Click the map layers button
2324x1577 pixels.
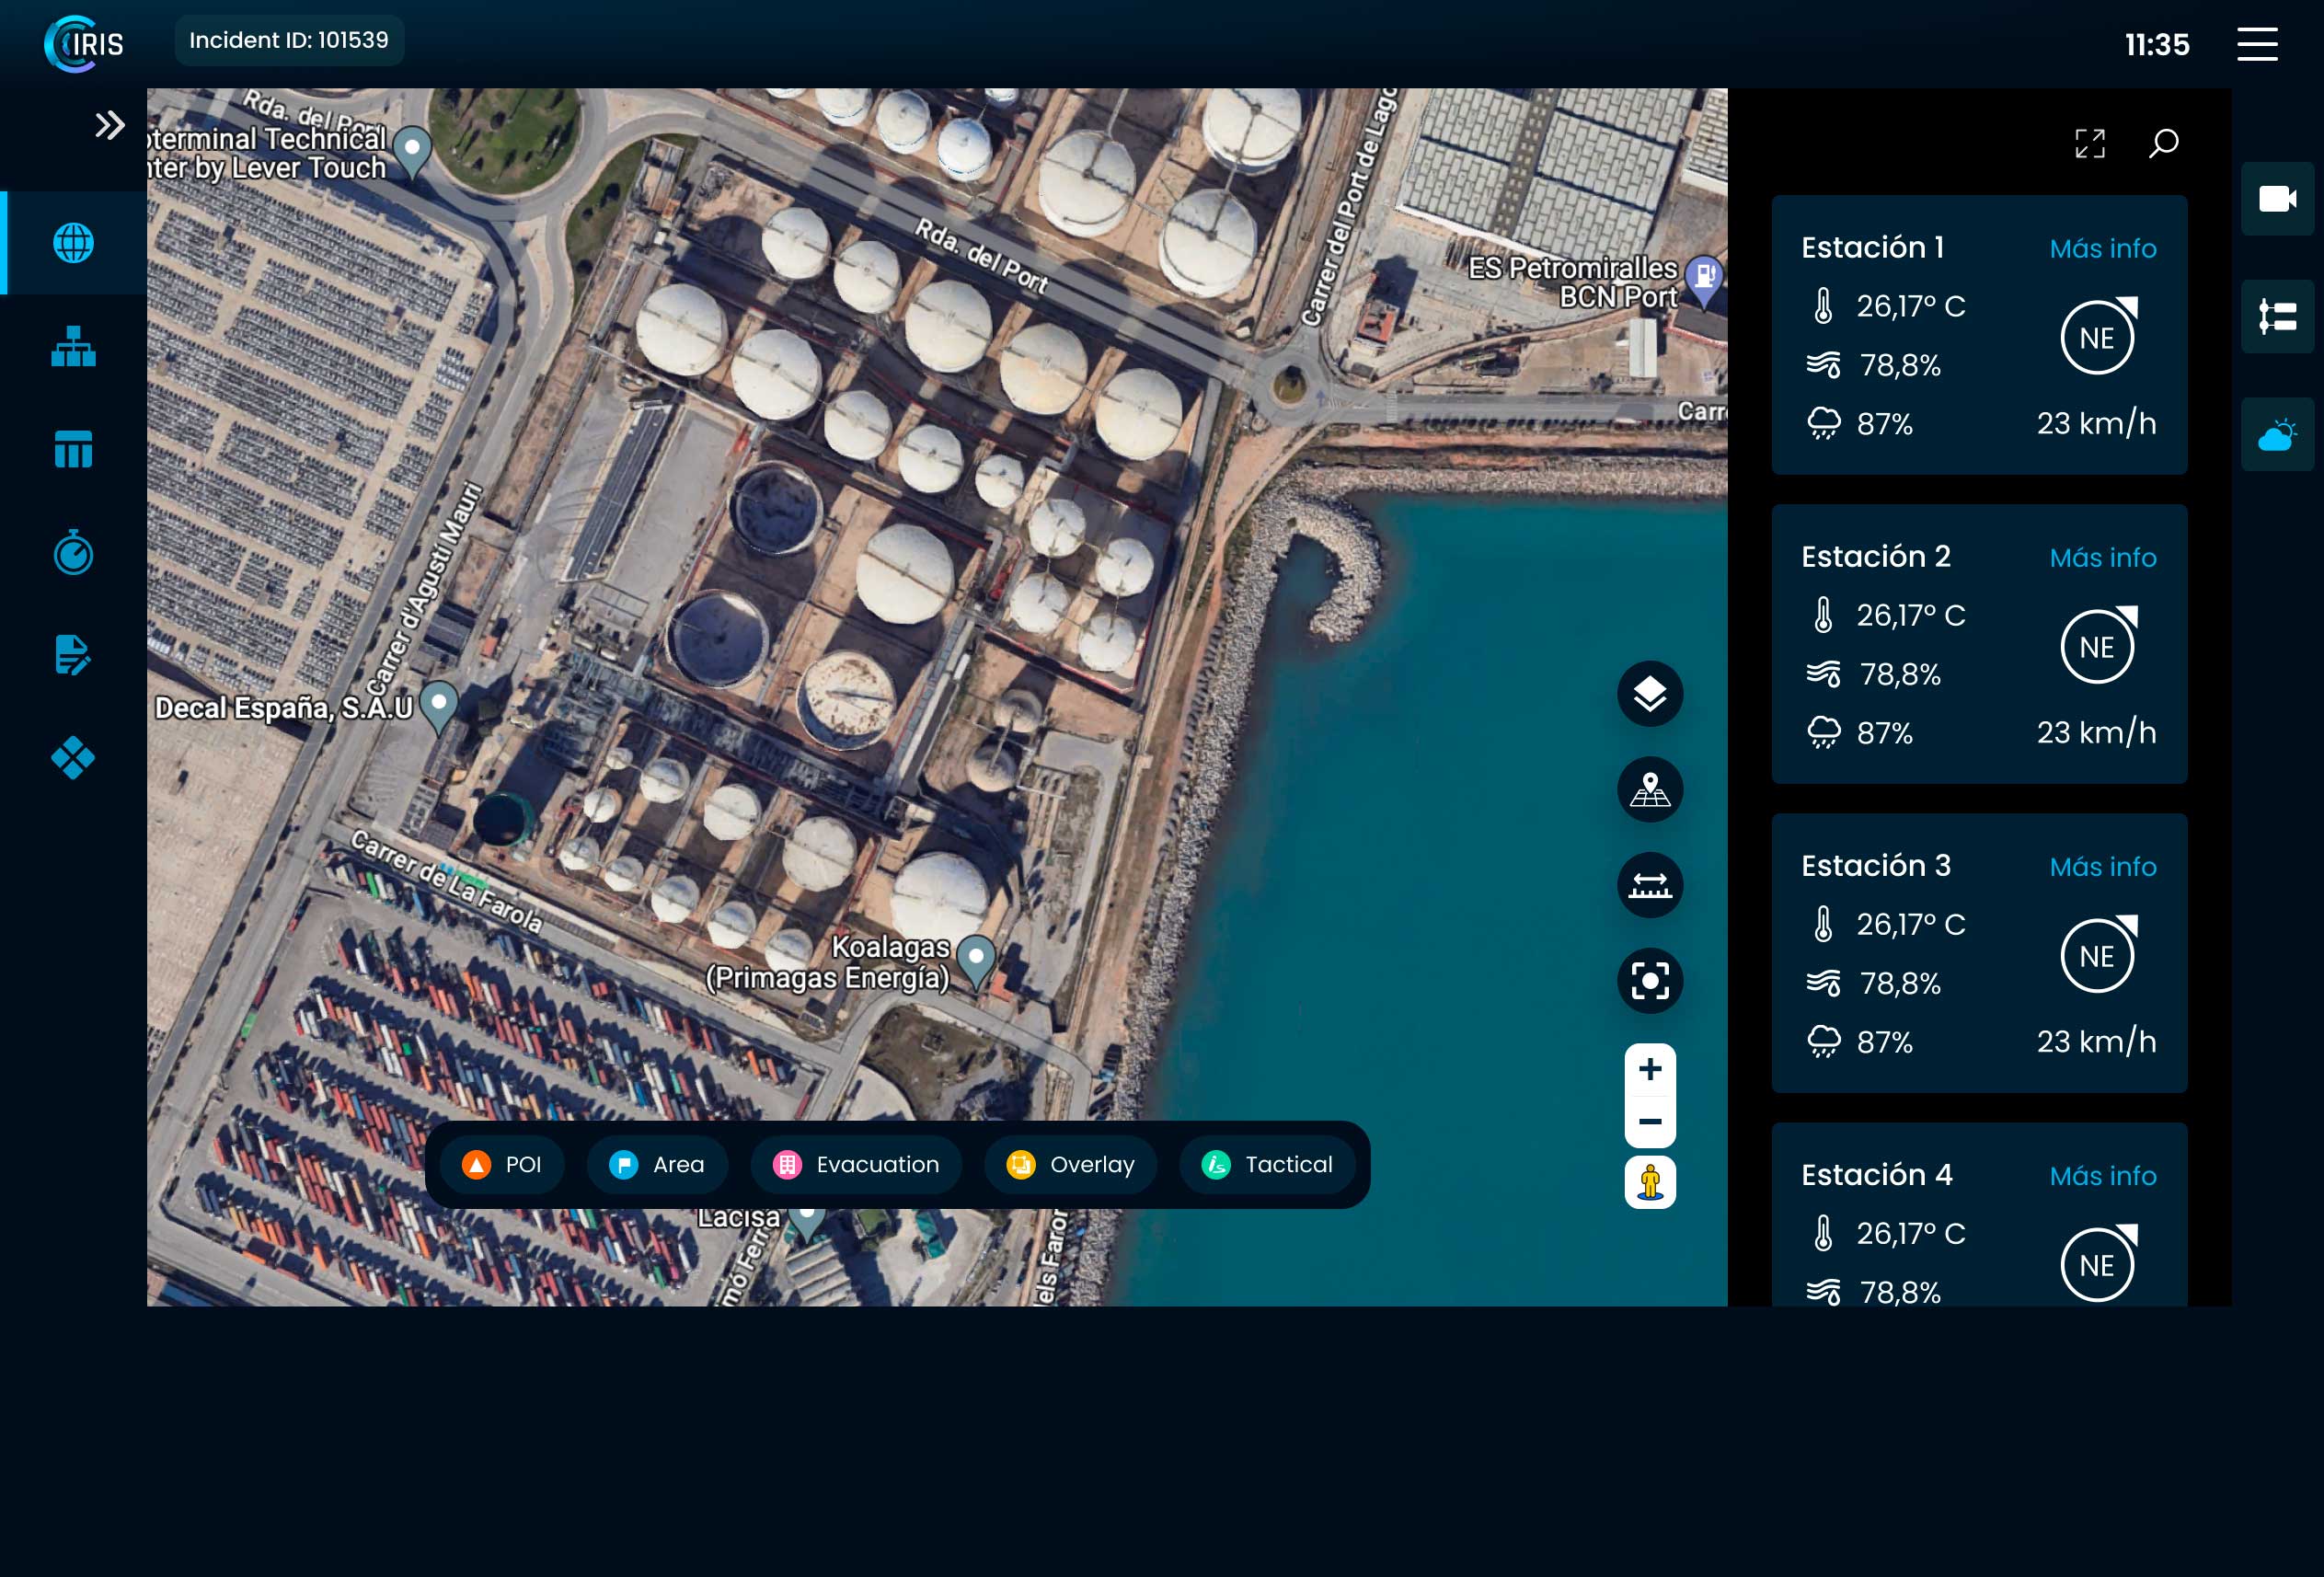point(1649,693)
